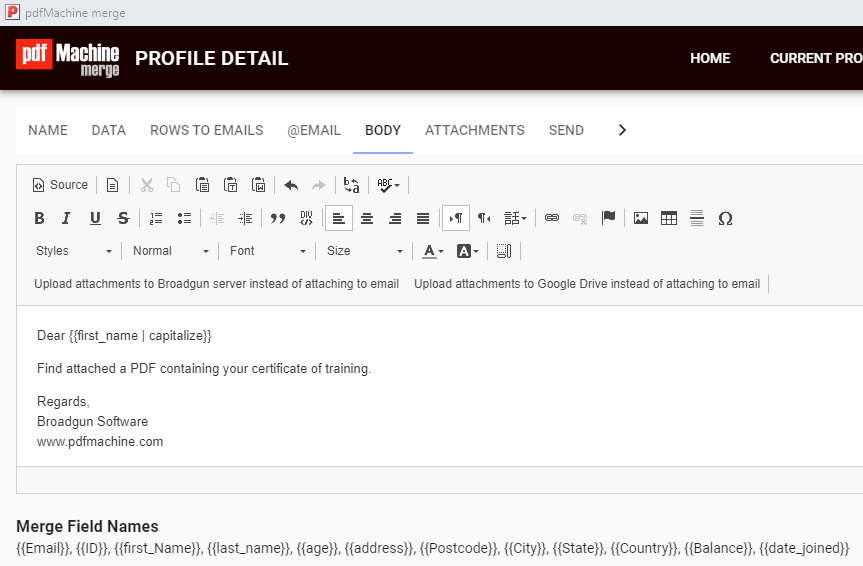Viewport: 863px width, 566px height.
Task: Open the Source code view
Action: (x=60, y=185)
